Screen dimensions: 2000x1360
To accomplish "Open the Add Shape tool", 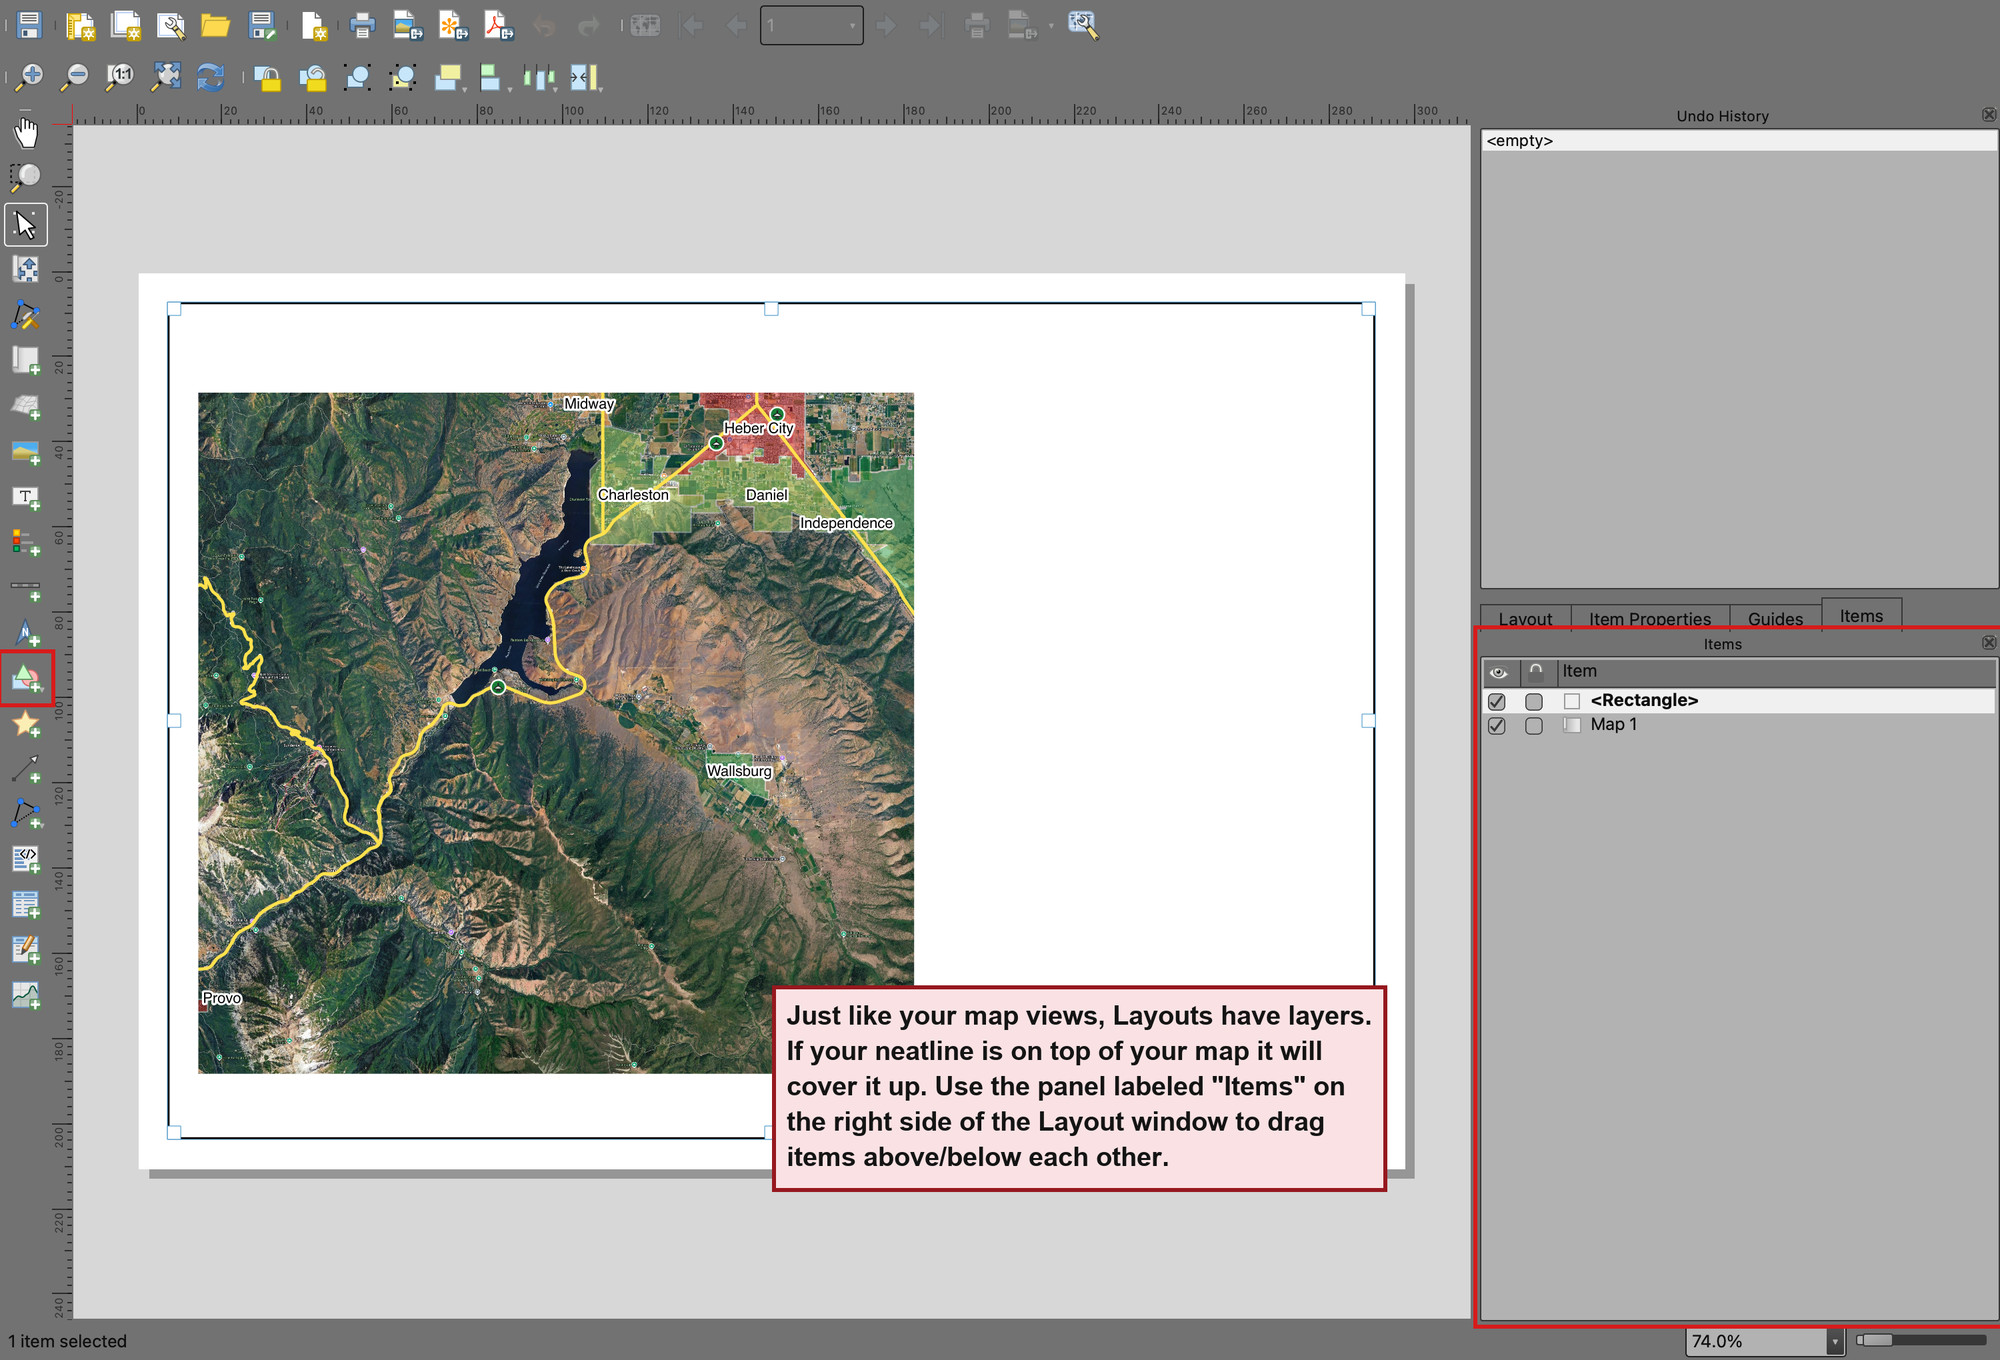I will 26,678.
